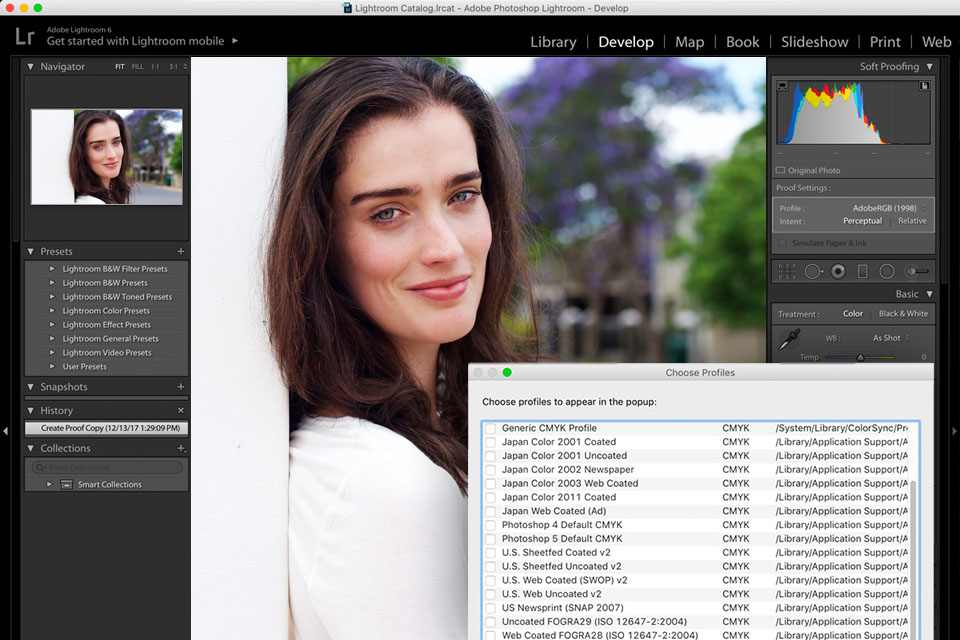
Task: Set treatment to Black & White
Action: (903, 314)
